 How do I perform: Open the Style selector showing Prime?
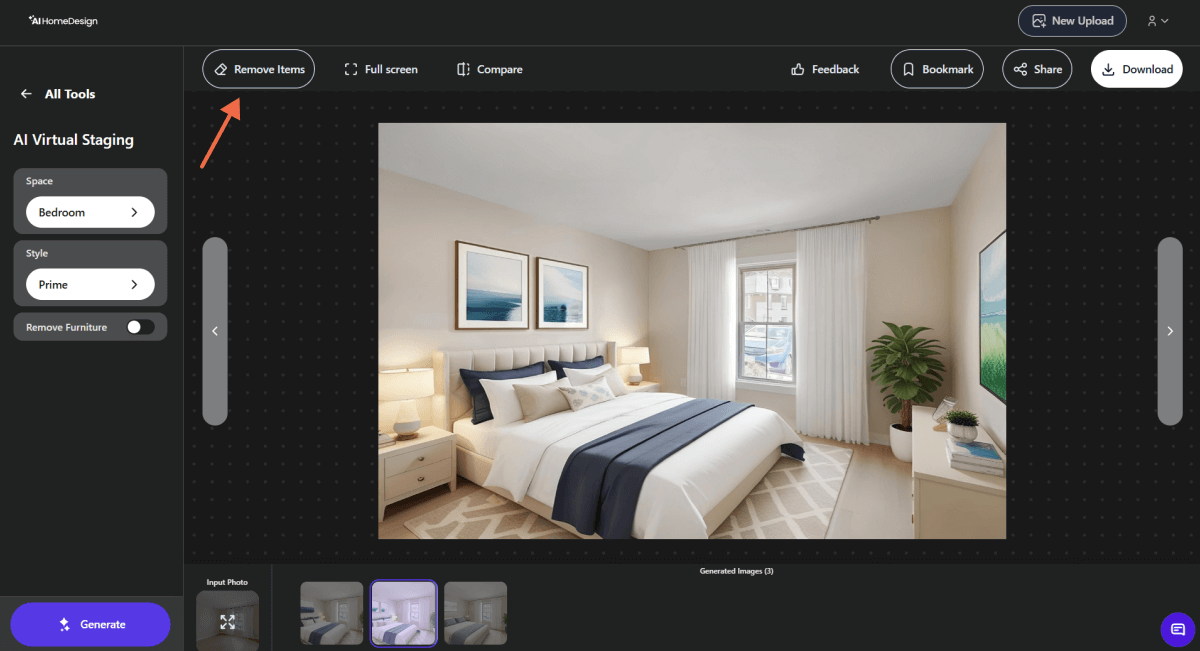pos(89,284)
